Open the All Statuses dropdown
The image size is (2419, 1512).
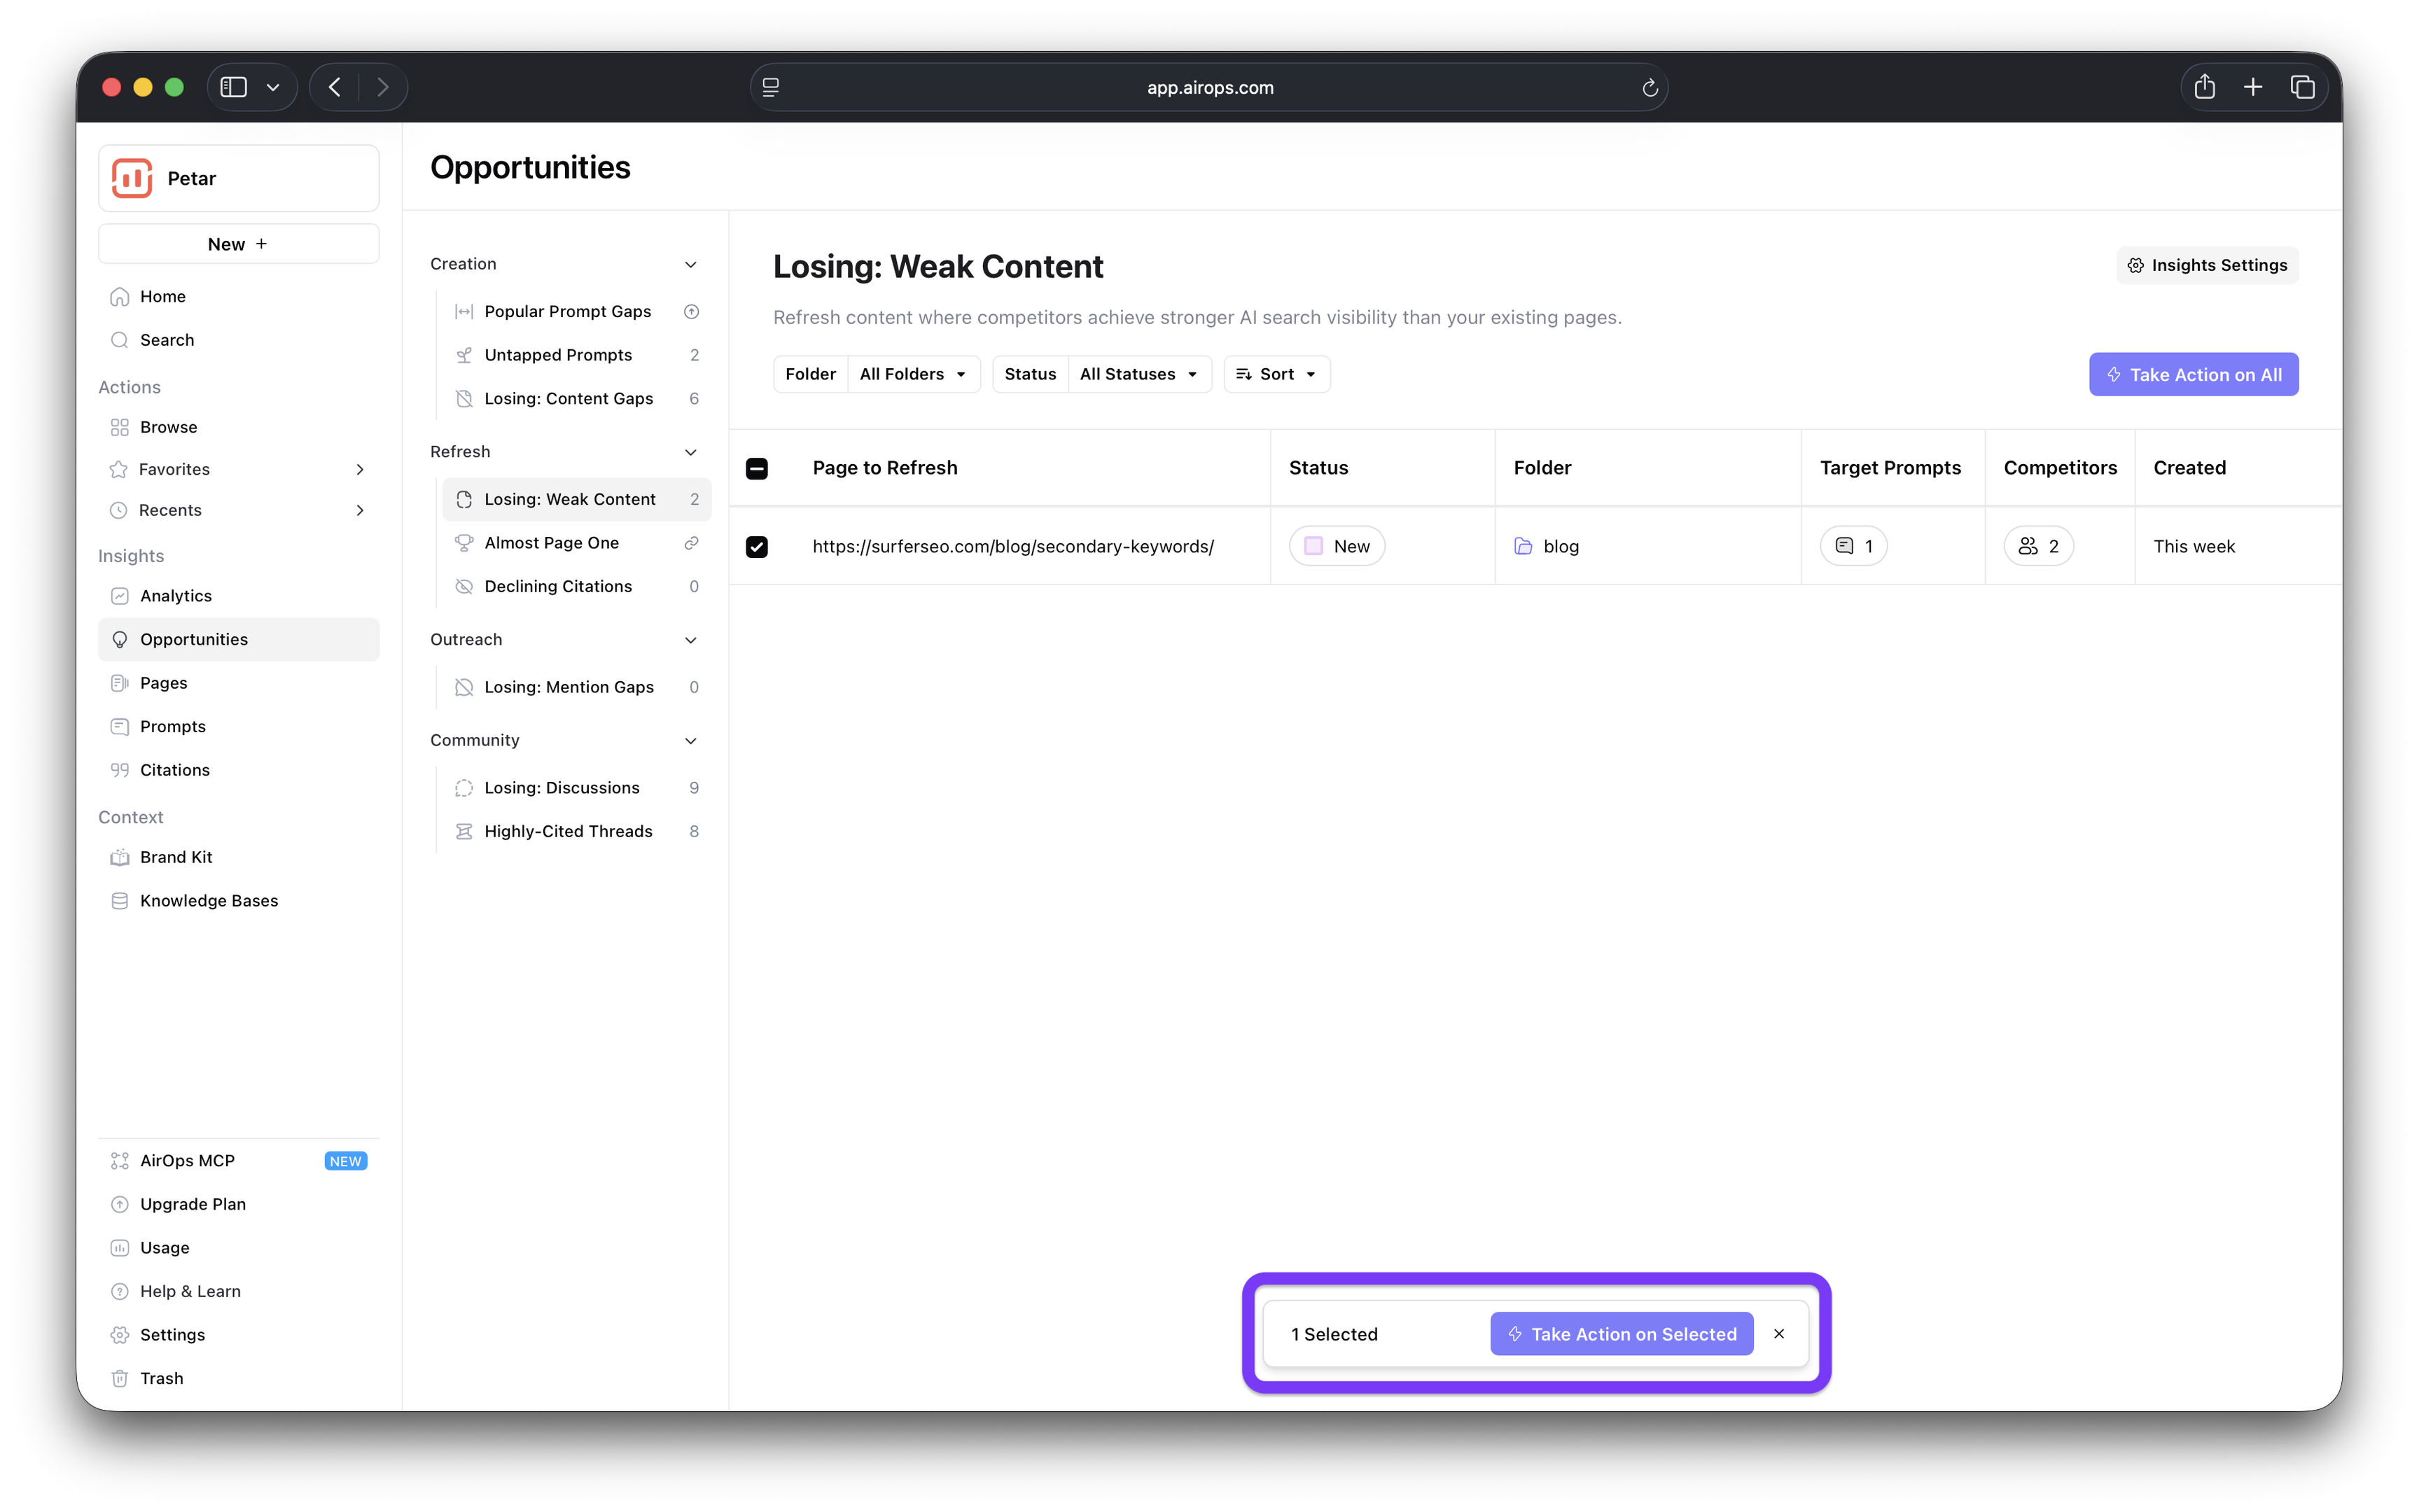(x=1138, y=374)
